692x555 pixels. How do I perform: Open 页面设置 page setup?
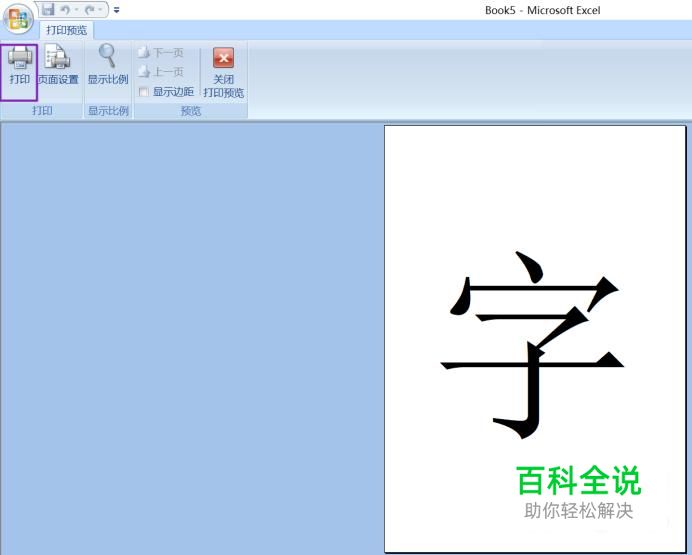(58, 65)
